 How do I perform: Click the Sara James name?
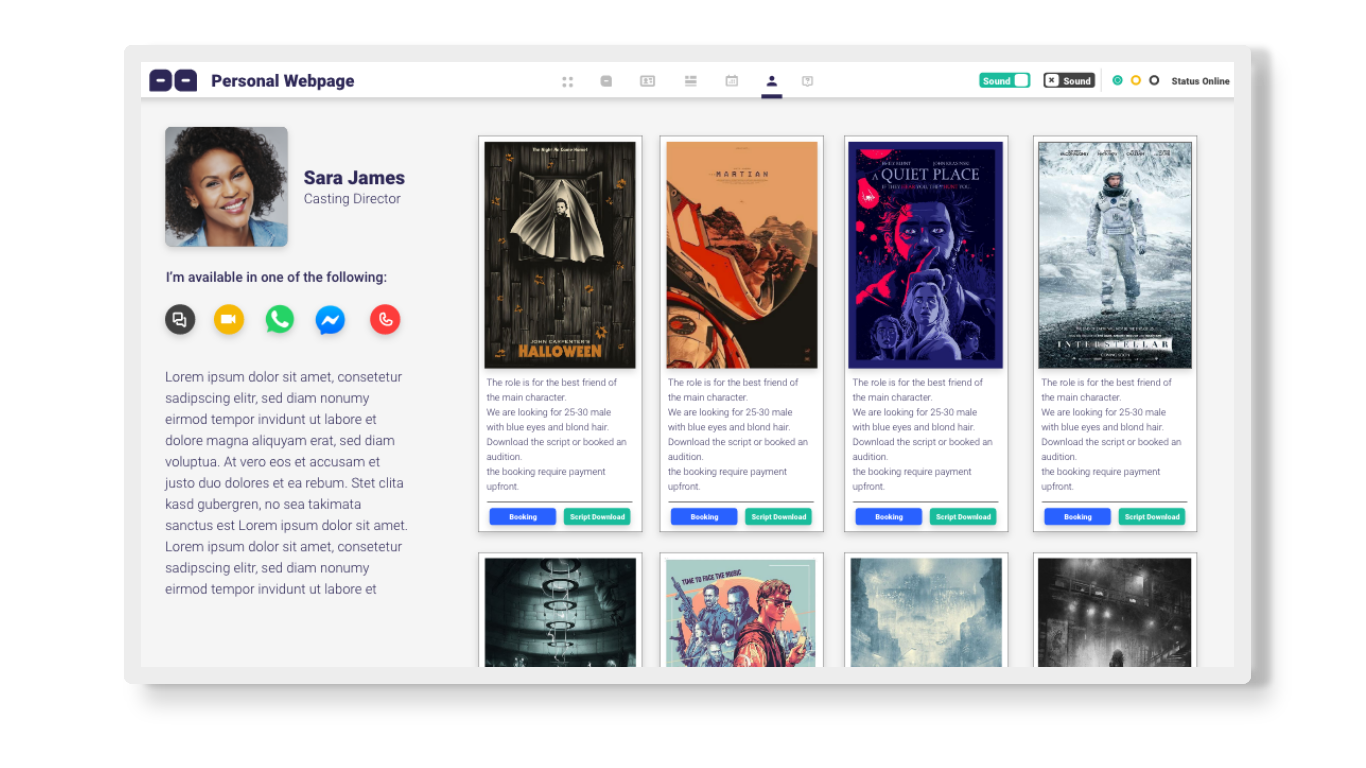point(354,178)
